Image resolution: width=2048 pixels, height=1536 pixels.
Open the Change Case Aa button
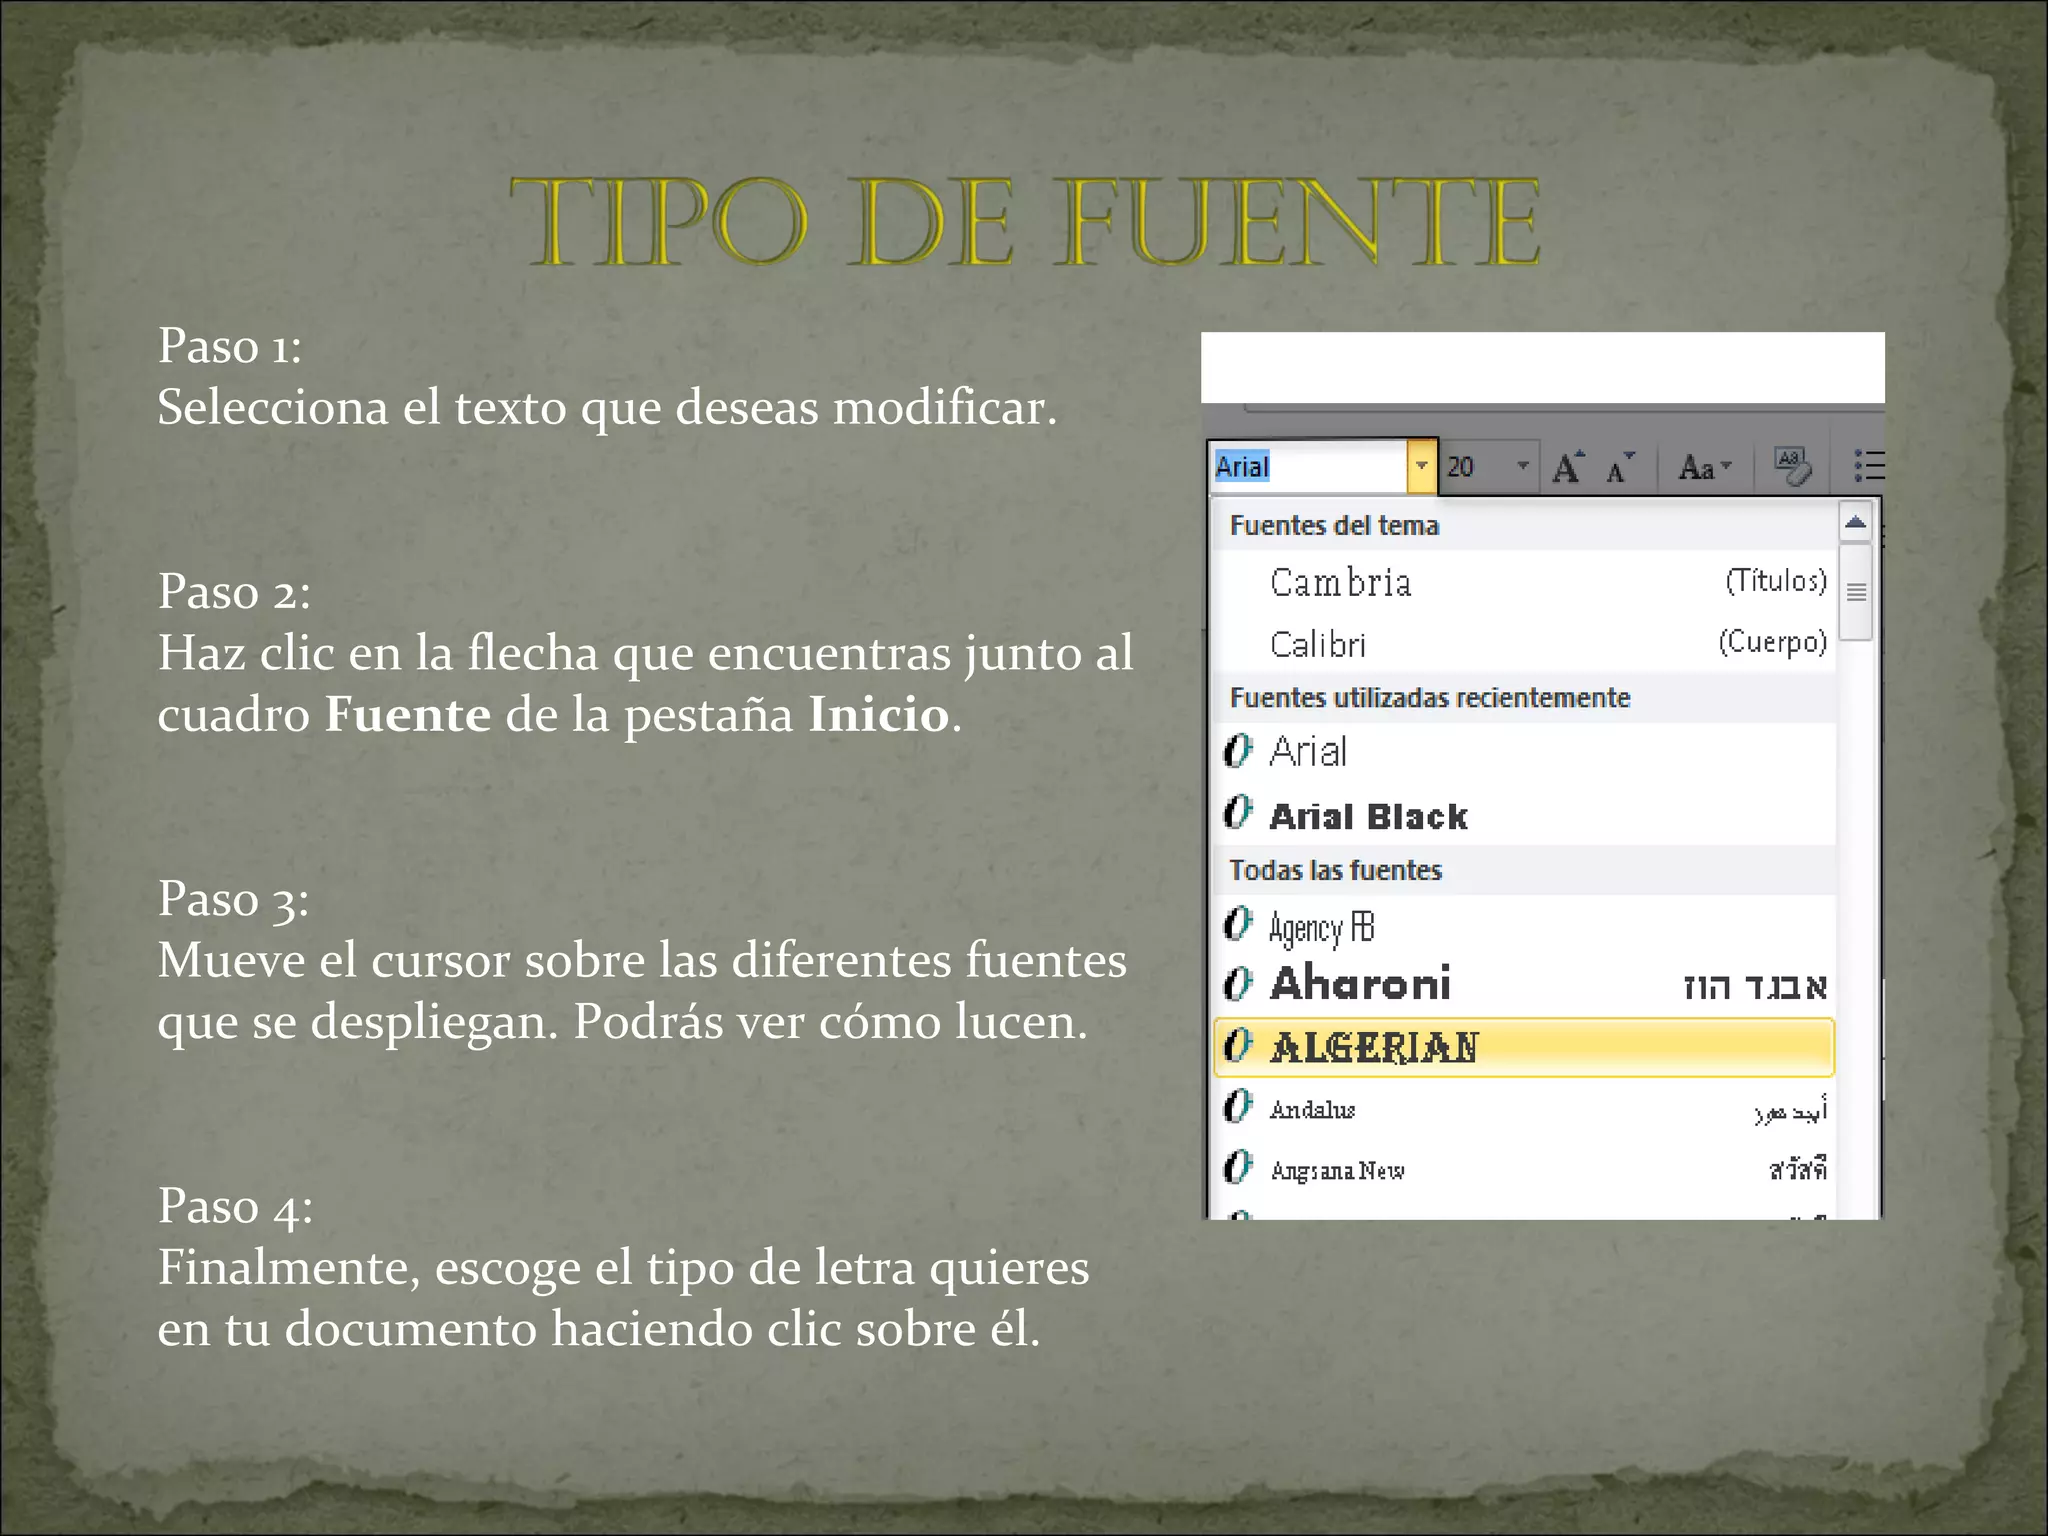(x=1704, y=467)
